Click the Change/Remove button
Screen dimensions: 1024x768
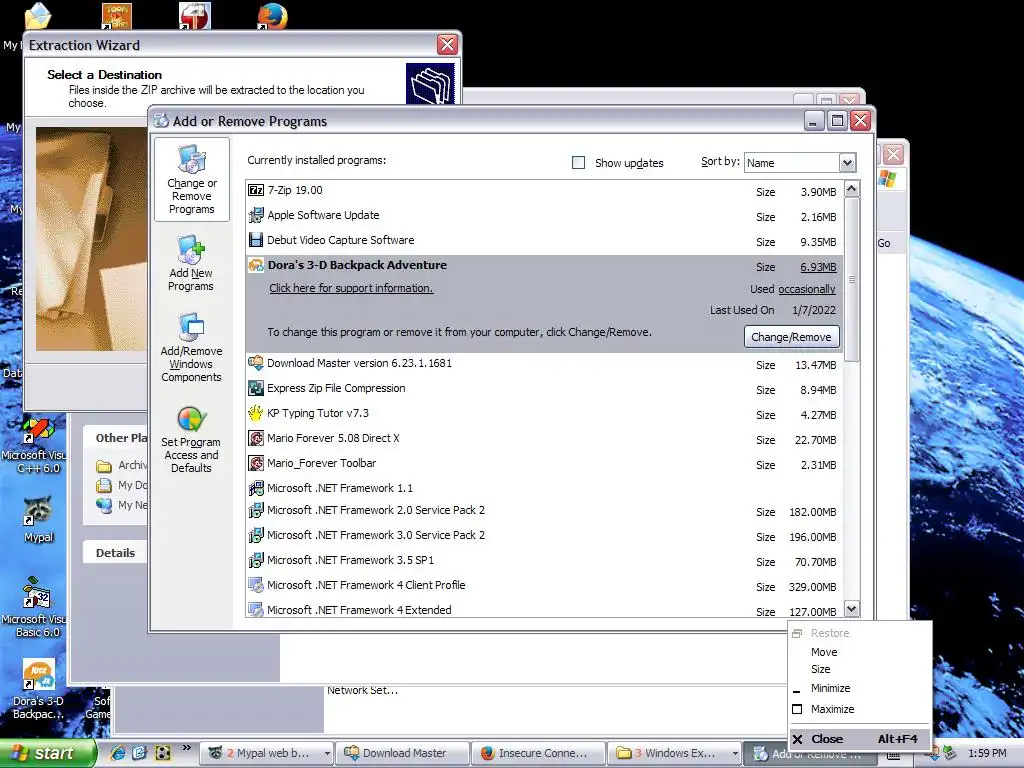(792, 337)
